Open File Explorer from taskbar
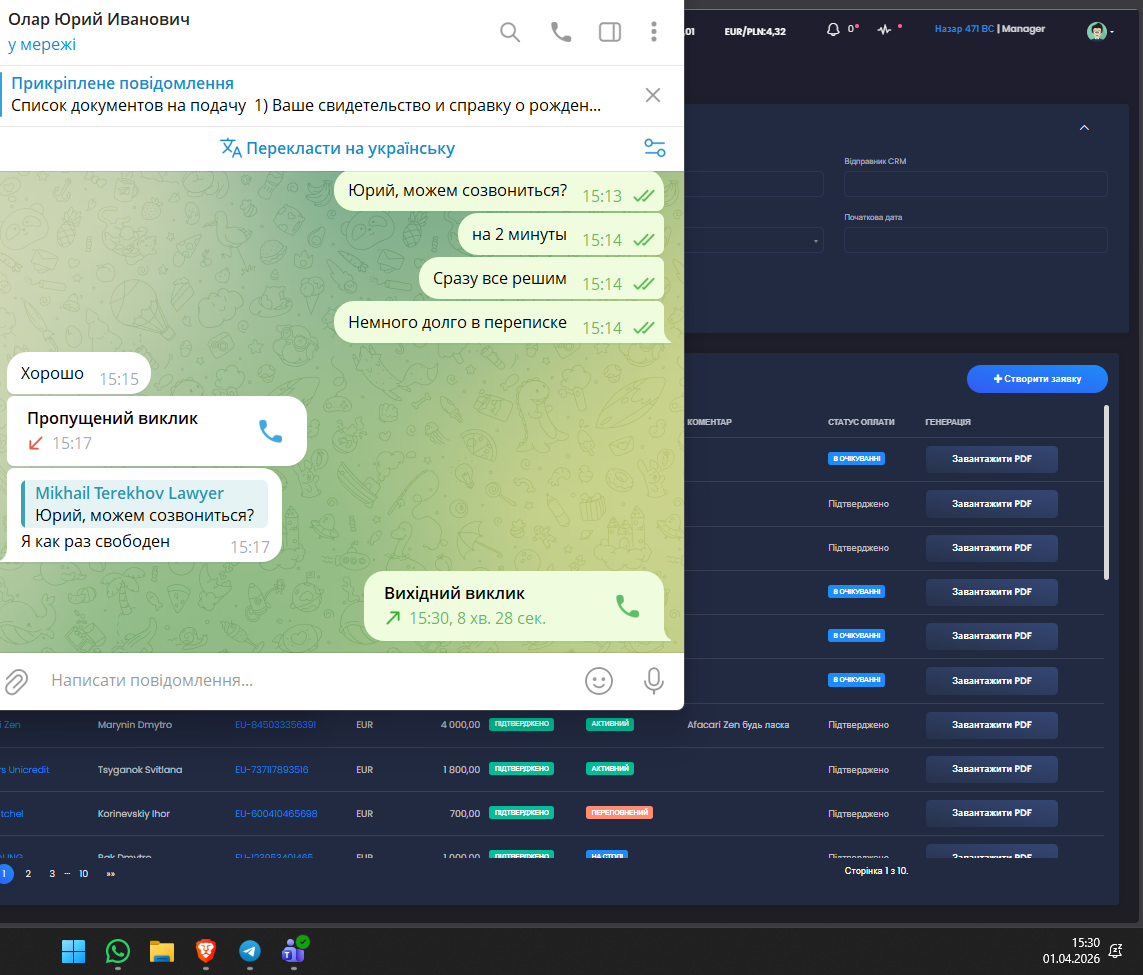This screenshot has width=1143, height=975. click(x=162, y=951)
